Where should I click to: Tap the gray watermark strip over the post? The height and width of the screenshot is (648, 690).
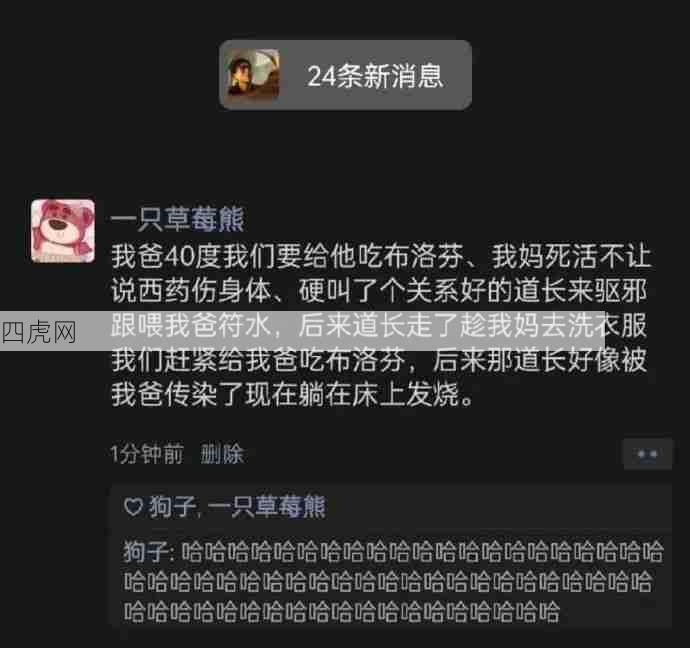click(x=302, y=331)
